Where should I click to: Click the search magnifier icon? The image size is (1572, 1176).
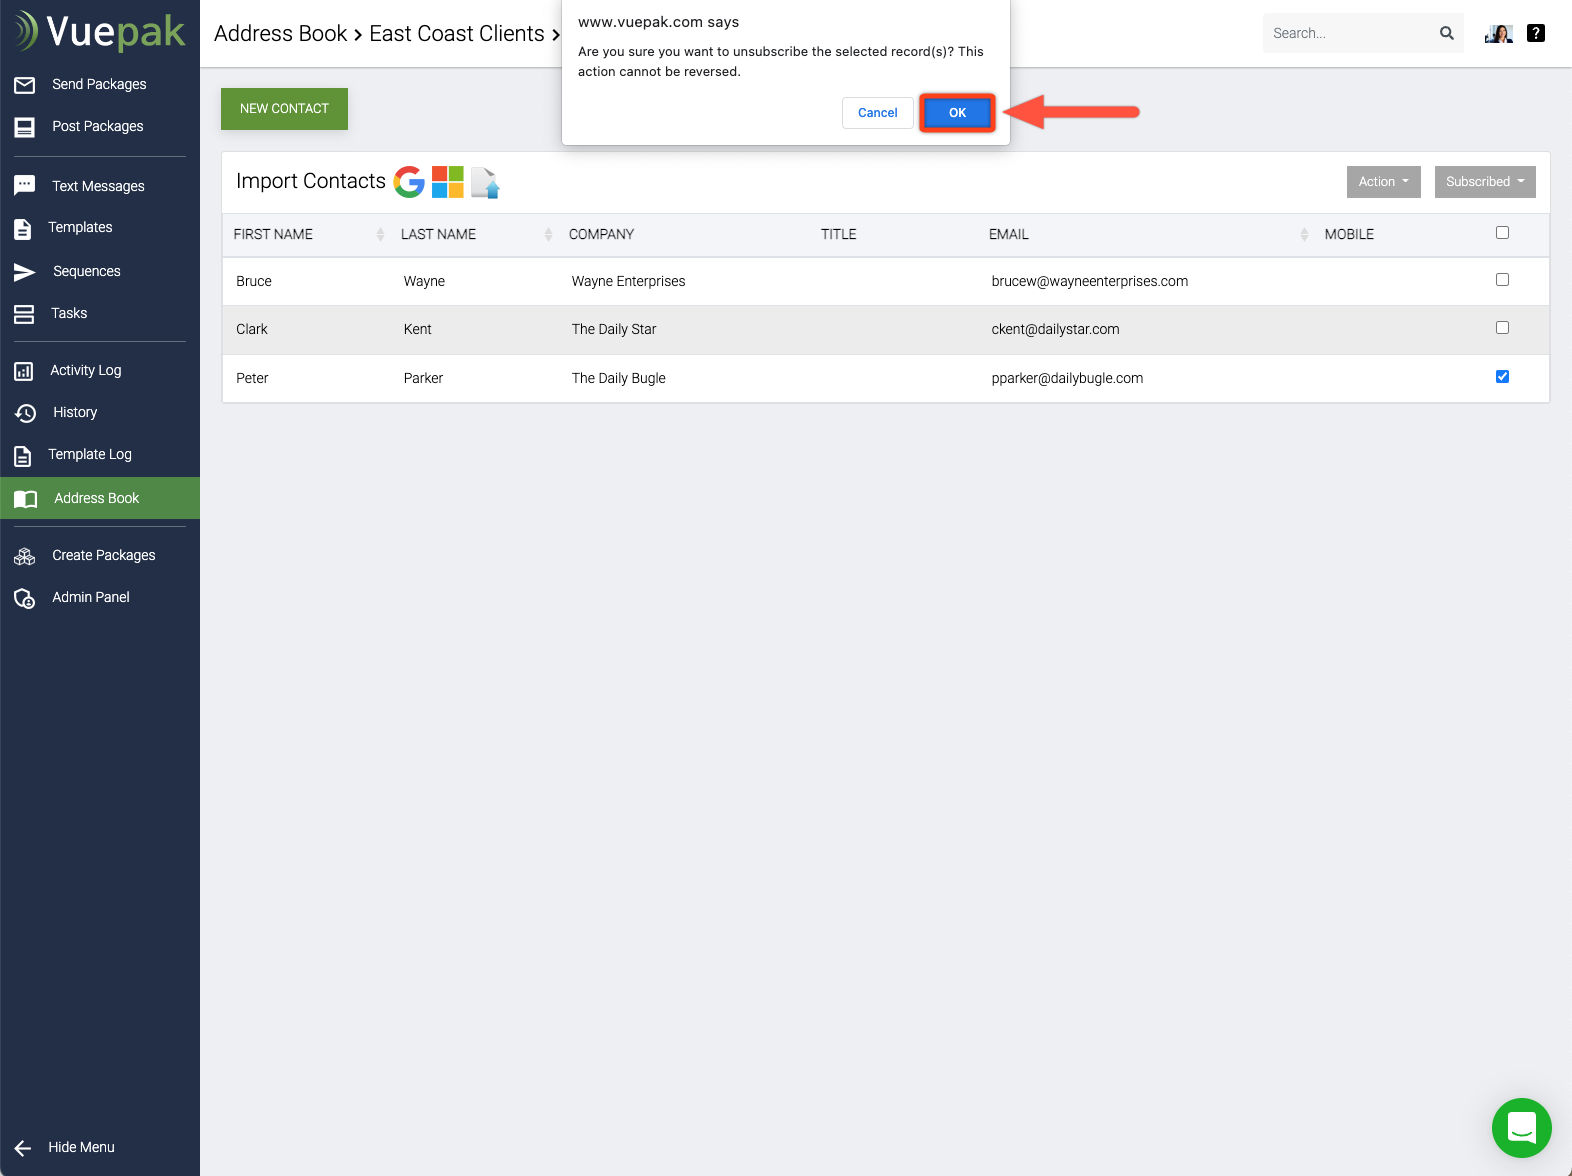click(x=1446, y=33)
